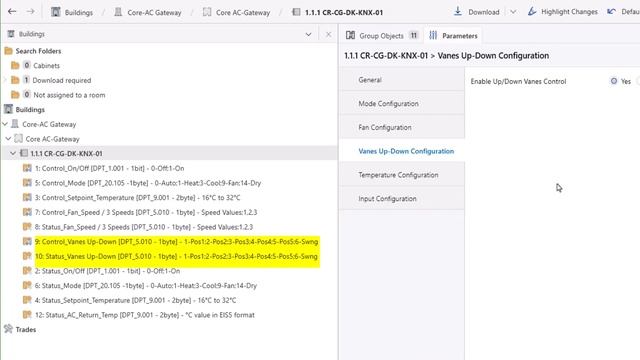Image resolution: width=640 pixels, height=360 pixels.
Task: Open the Mode Configuration page
Action: coord(402,104)
